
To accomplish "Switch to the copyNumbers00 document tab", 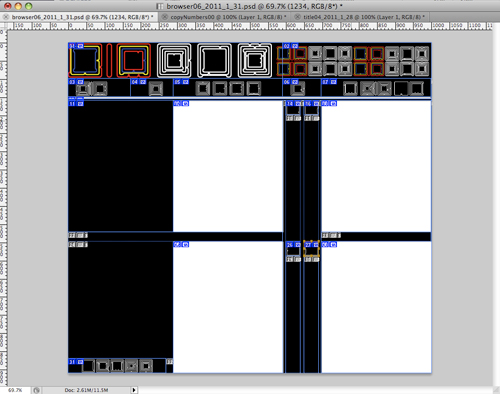I will tap(226, 17).
